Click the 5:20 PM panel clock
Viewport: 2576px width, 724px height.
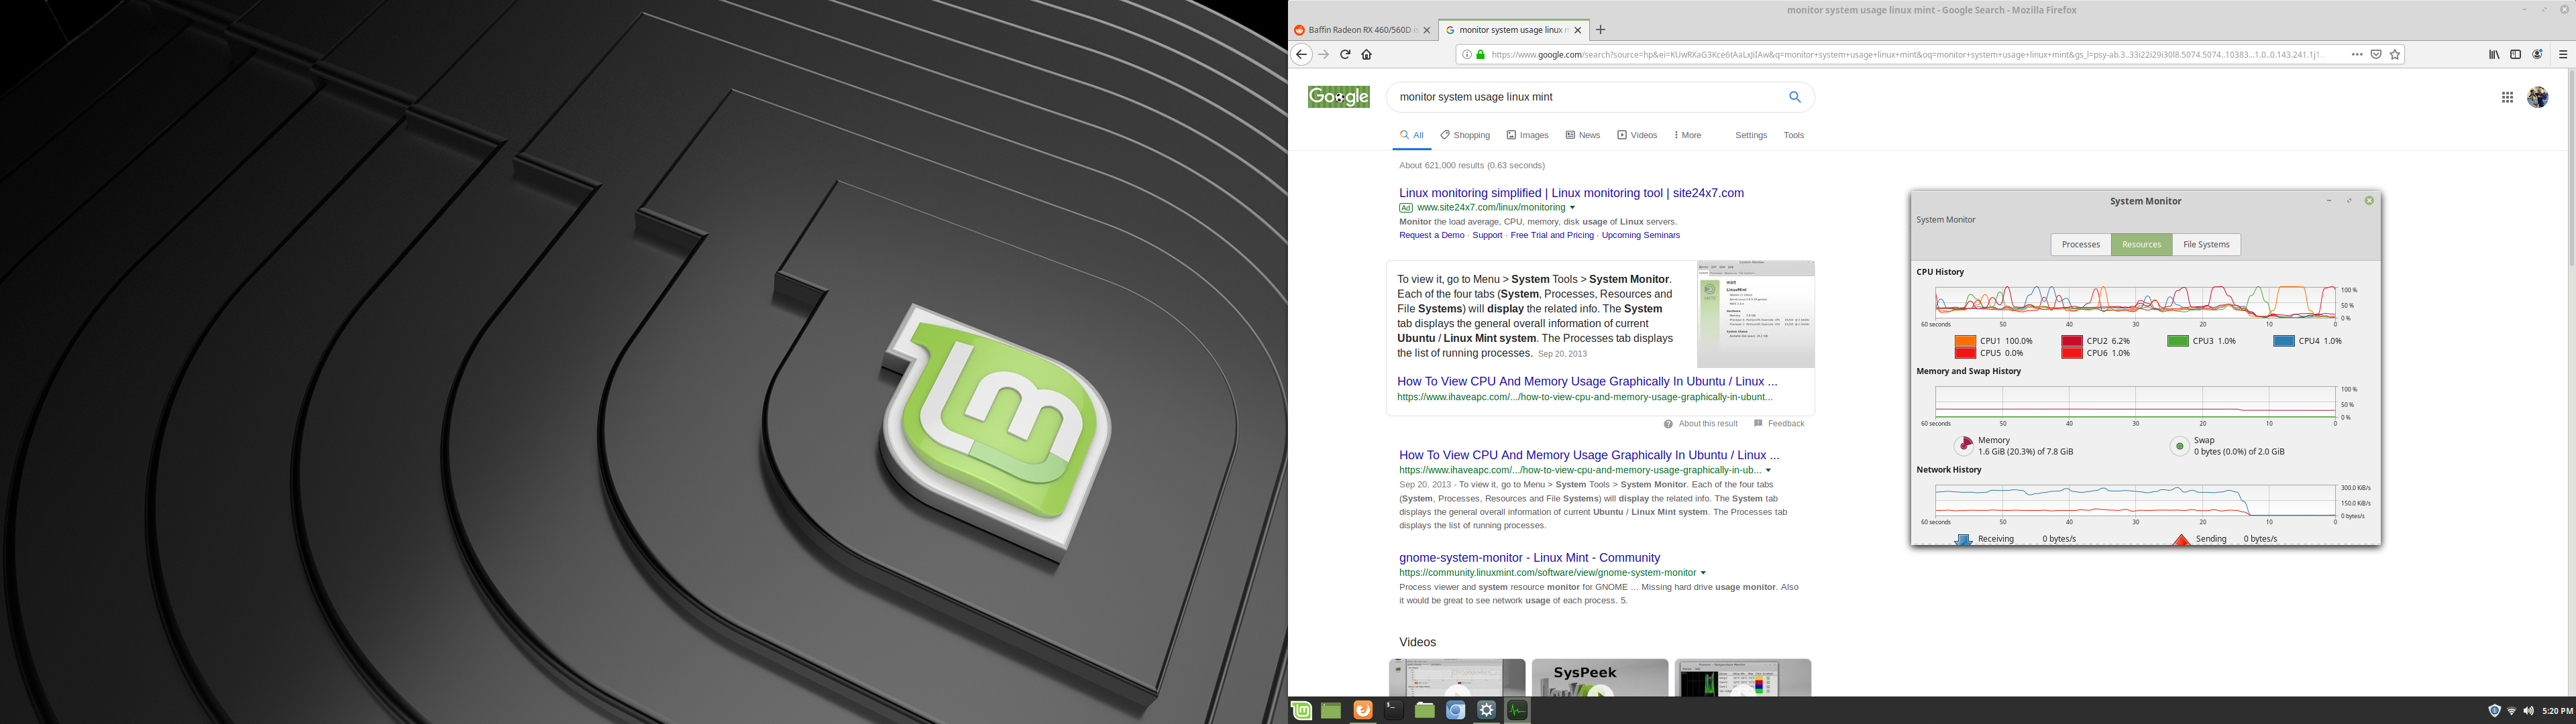tap(2557, 711)
